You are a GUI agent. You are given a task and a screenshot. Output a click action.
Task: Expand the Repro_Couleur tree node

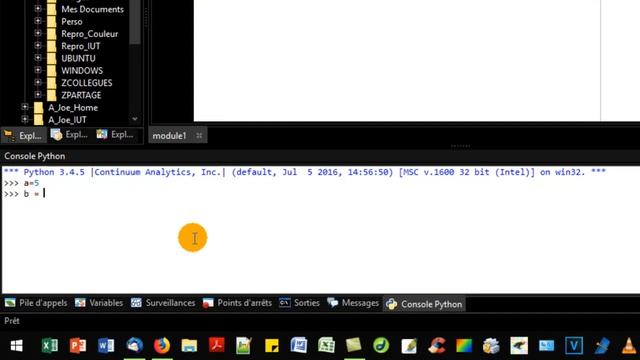pyautogui.click(x=38, y=33)
